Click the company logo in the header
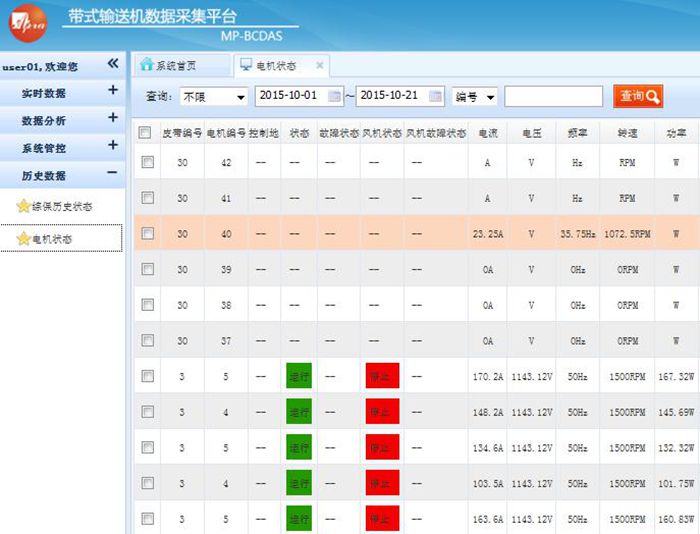Screen dimensions: 700x534 [27, 22]
